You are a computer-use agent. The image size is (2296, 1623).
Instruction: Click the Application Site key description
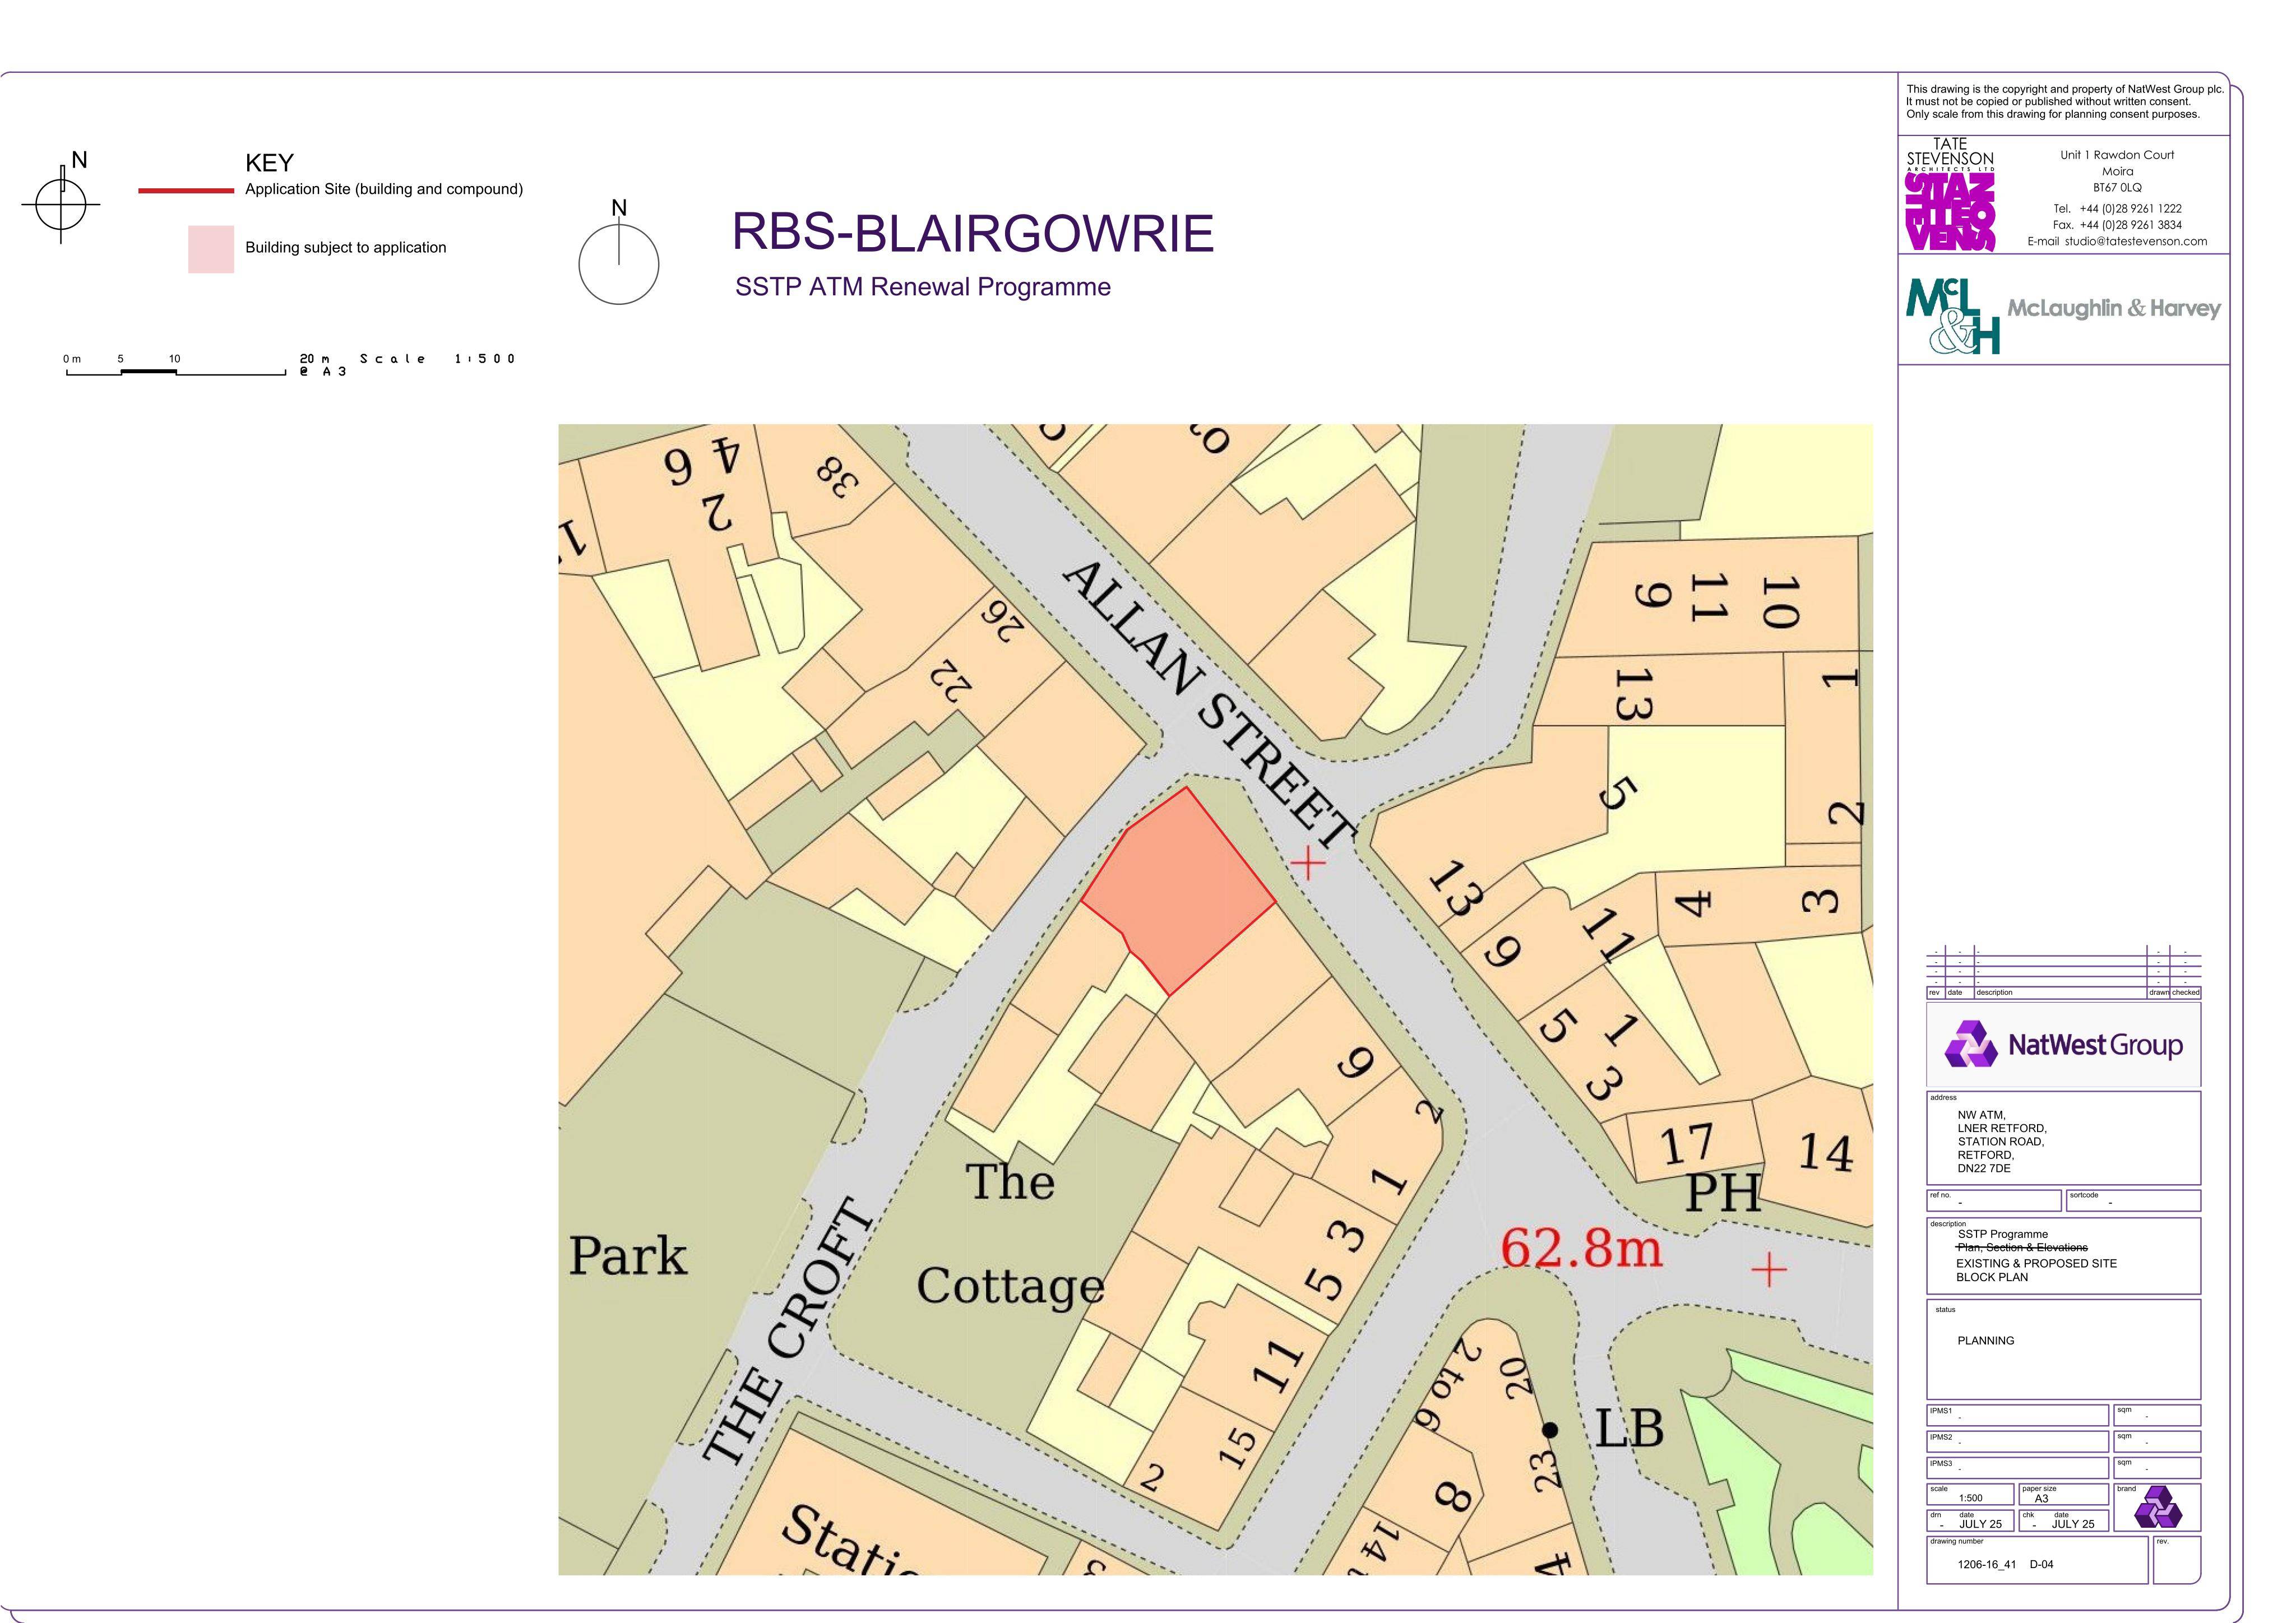pyautogui.click(x=384, y=189)
